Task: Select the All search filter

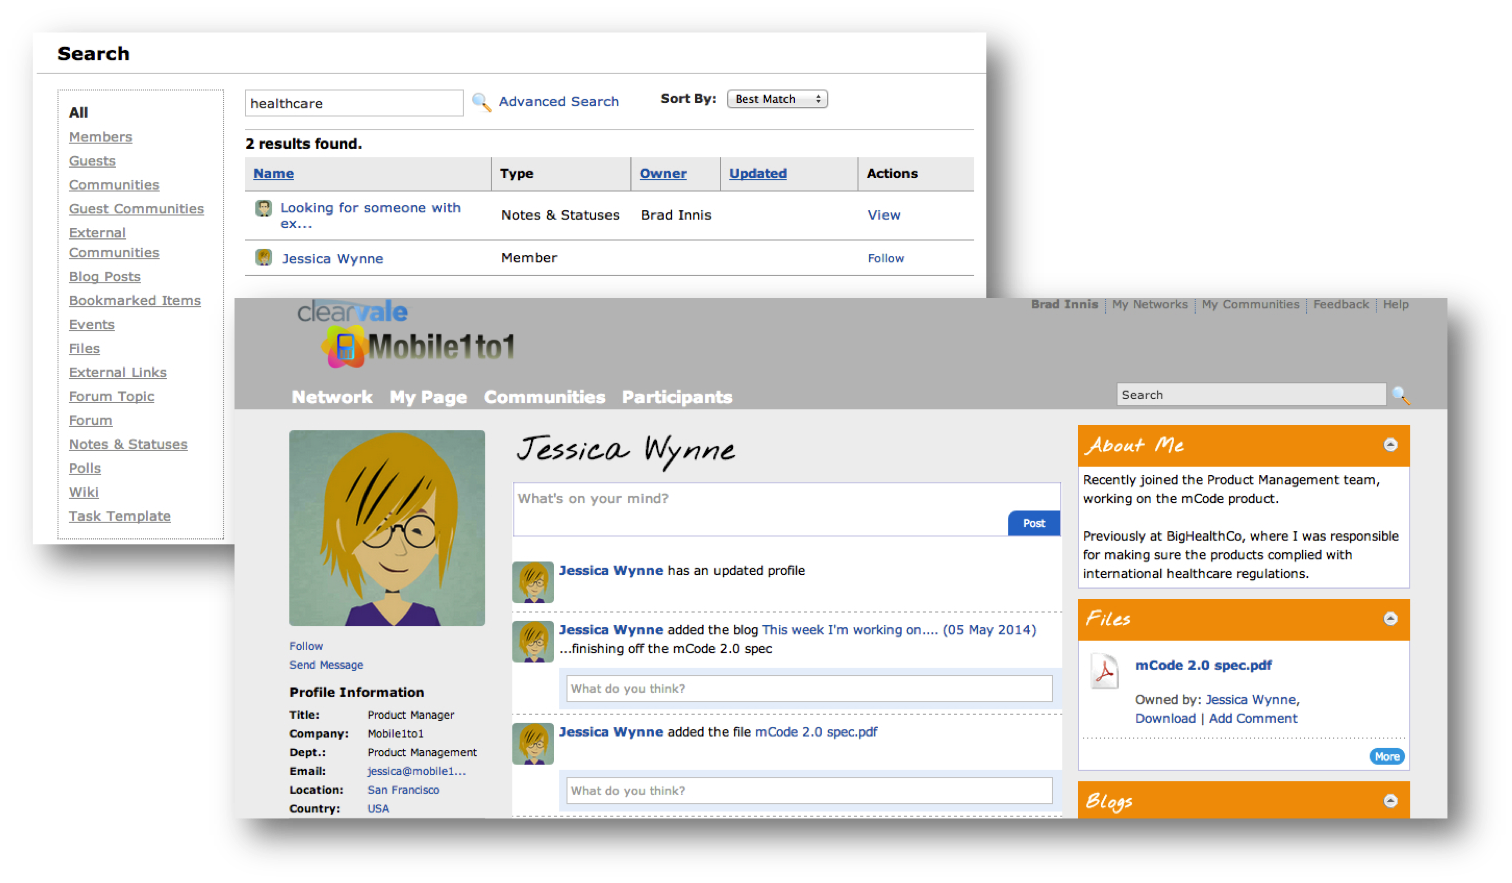Action: pos(78,113)
